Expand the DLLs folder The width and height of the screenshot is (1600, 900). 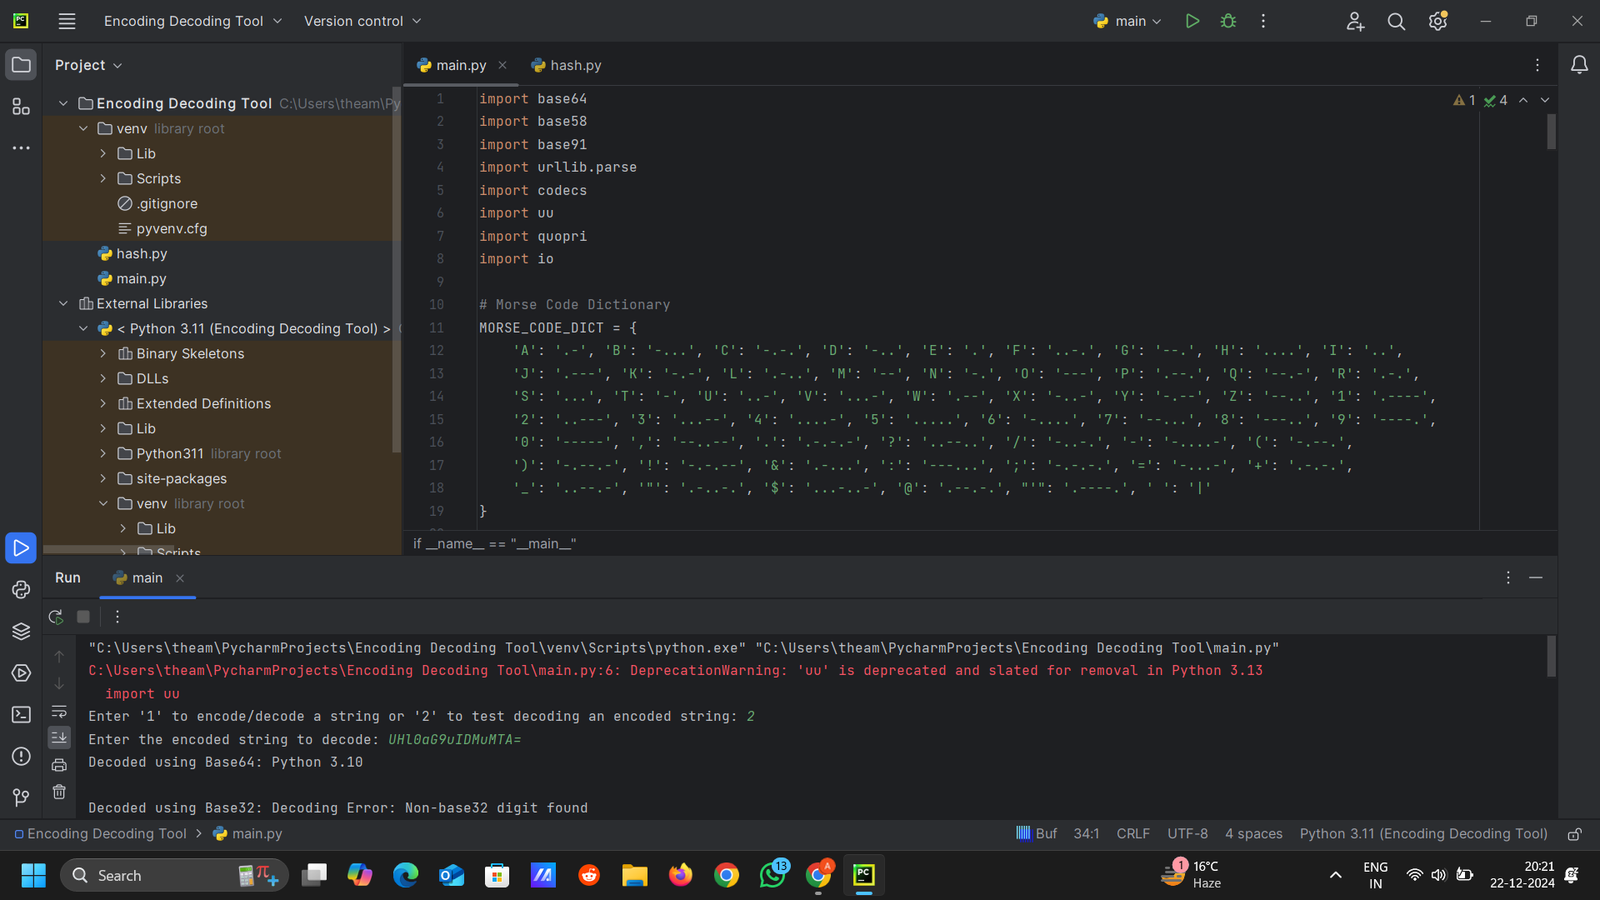(x=103, y=379)
